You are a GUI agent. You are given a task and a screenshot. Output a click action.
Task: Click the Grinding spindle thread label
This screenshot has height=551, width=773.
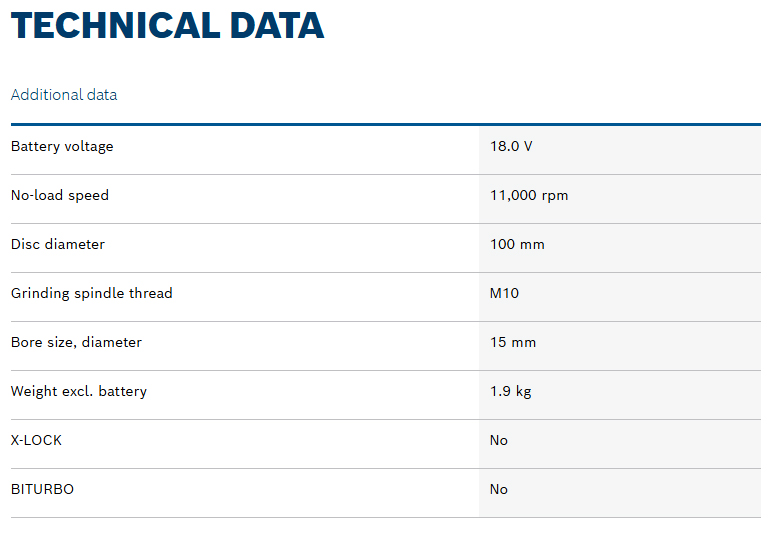click(x=92, y=294)
